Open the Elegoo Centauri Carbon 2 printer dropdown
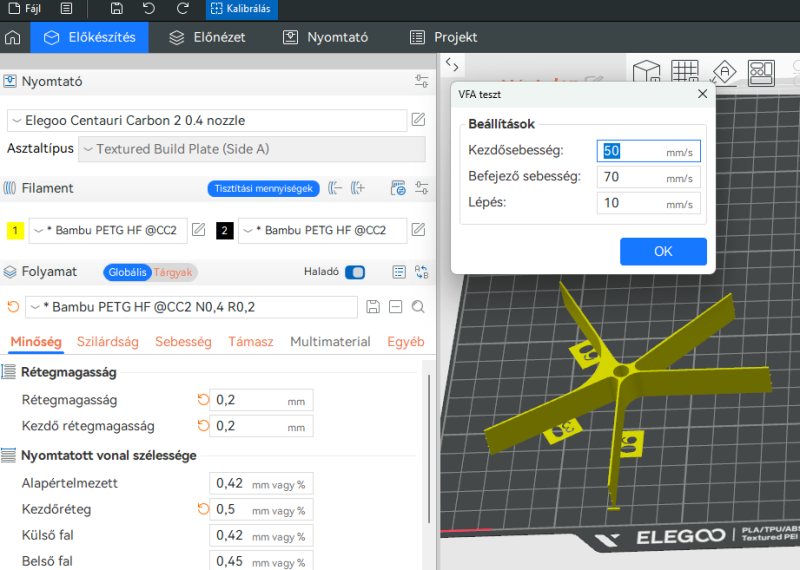This screenshot has height=570, width=800. coord(207,121)
